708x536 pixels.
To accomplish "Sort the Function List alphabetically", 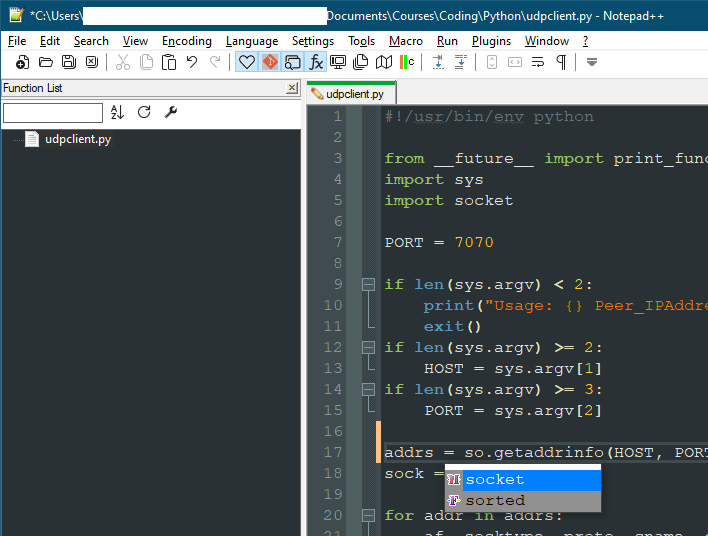I will click(x=117, y=112).
